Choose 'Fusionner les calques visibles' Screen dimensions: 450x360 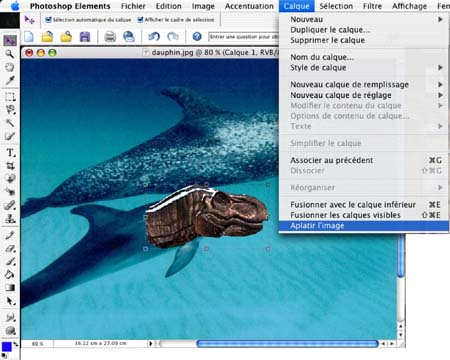[364, 215]
